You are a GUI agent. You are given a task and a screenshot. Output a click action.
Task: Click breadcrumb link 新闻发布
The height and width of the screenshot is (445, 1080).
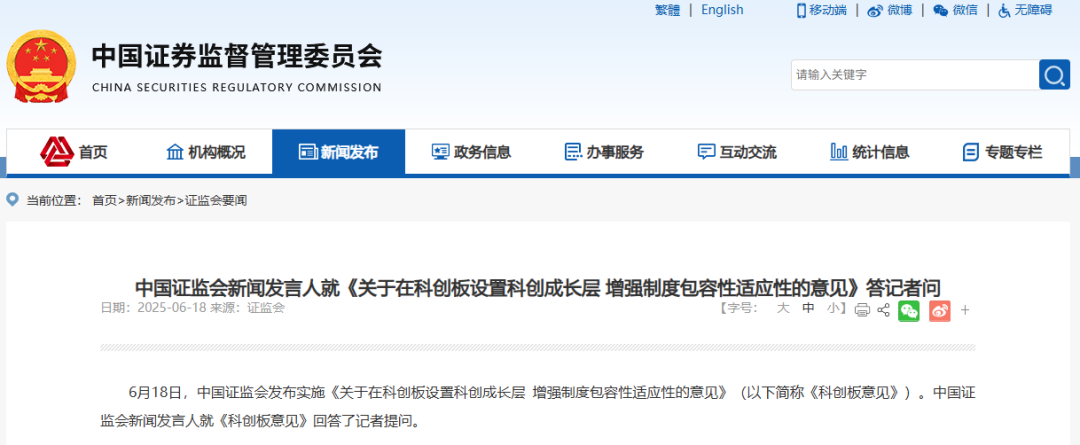tap(150, 200)
